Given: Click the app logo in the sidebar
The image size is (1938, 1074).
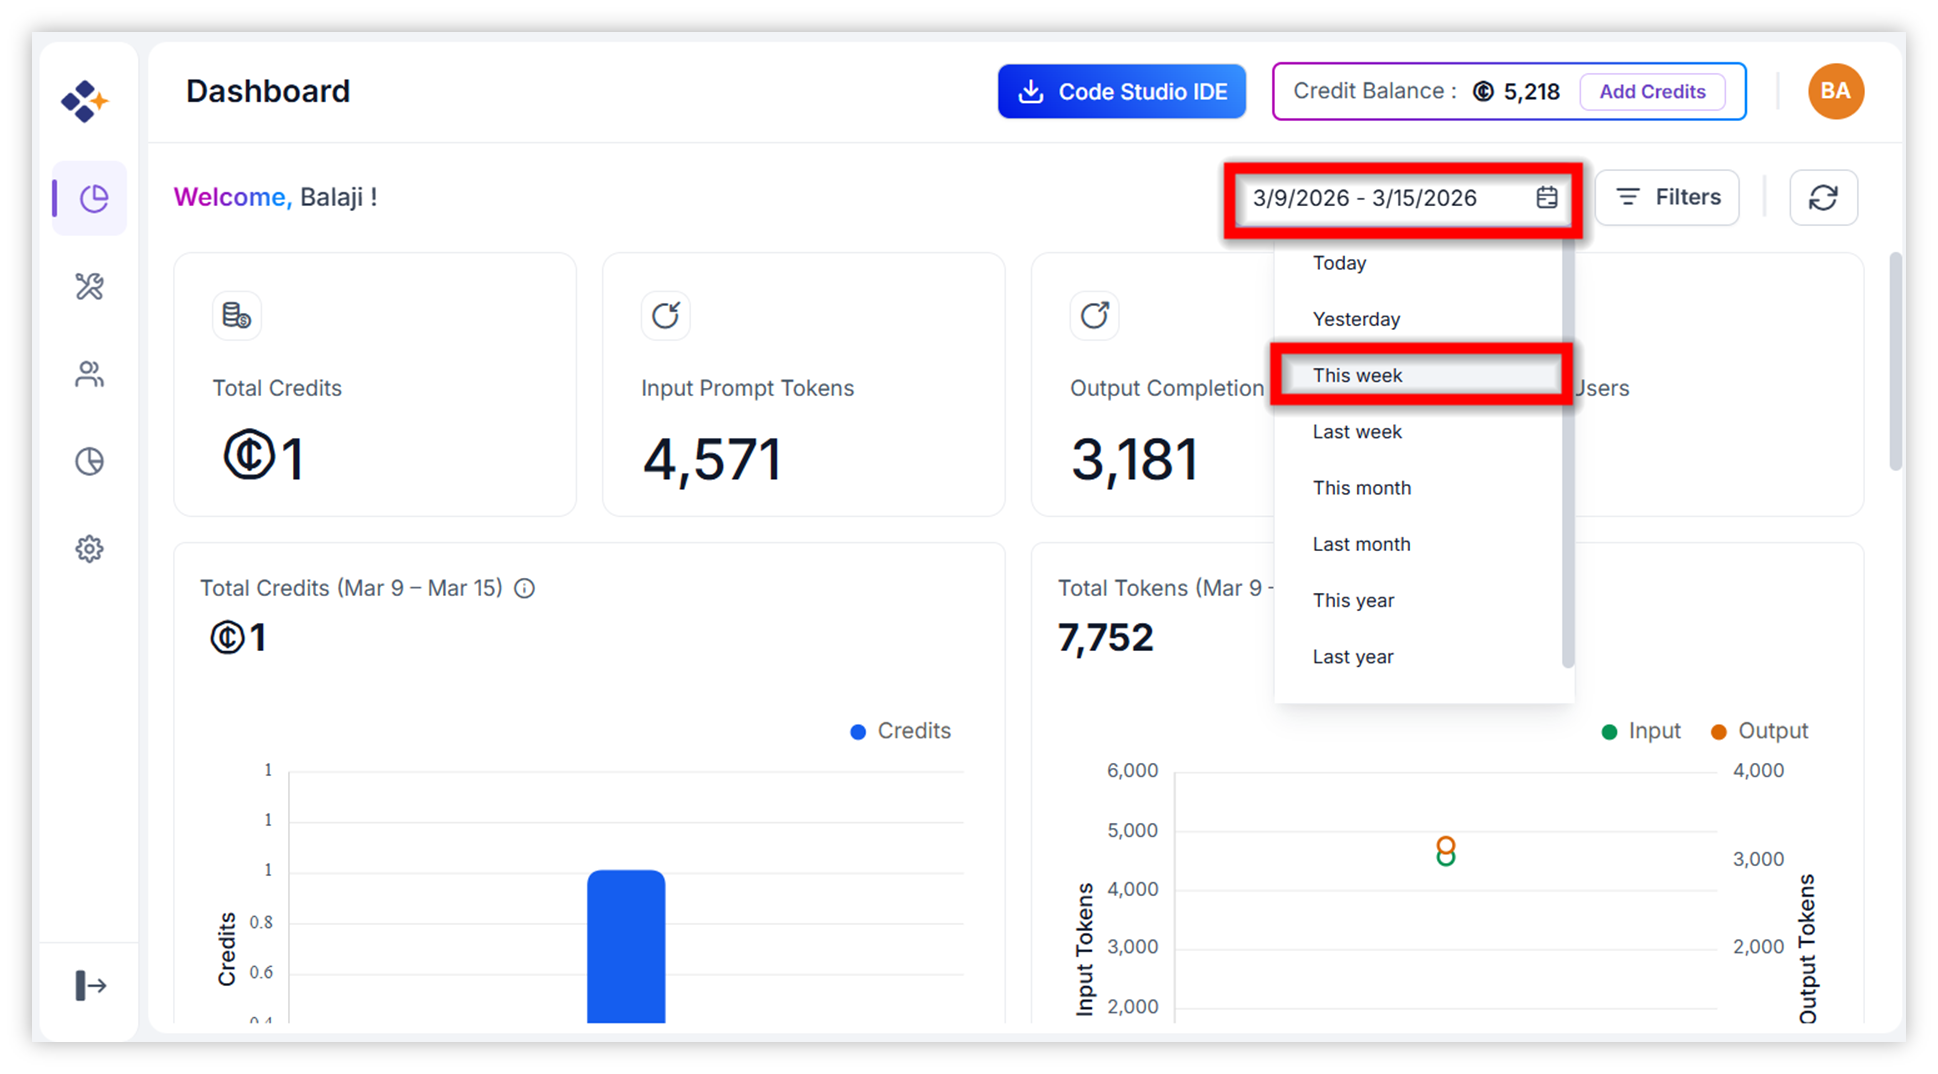Looking at the screenshot, I should pyautogui.click(x=84, y=101).
